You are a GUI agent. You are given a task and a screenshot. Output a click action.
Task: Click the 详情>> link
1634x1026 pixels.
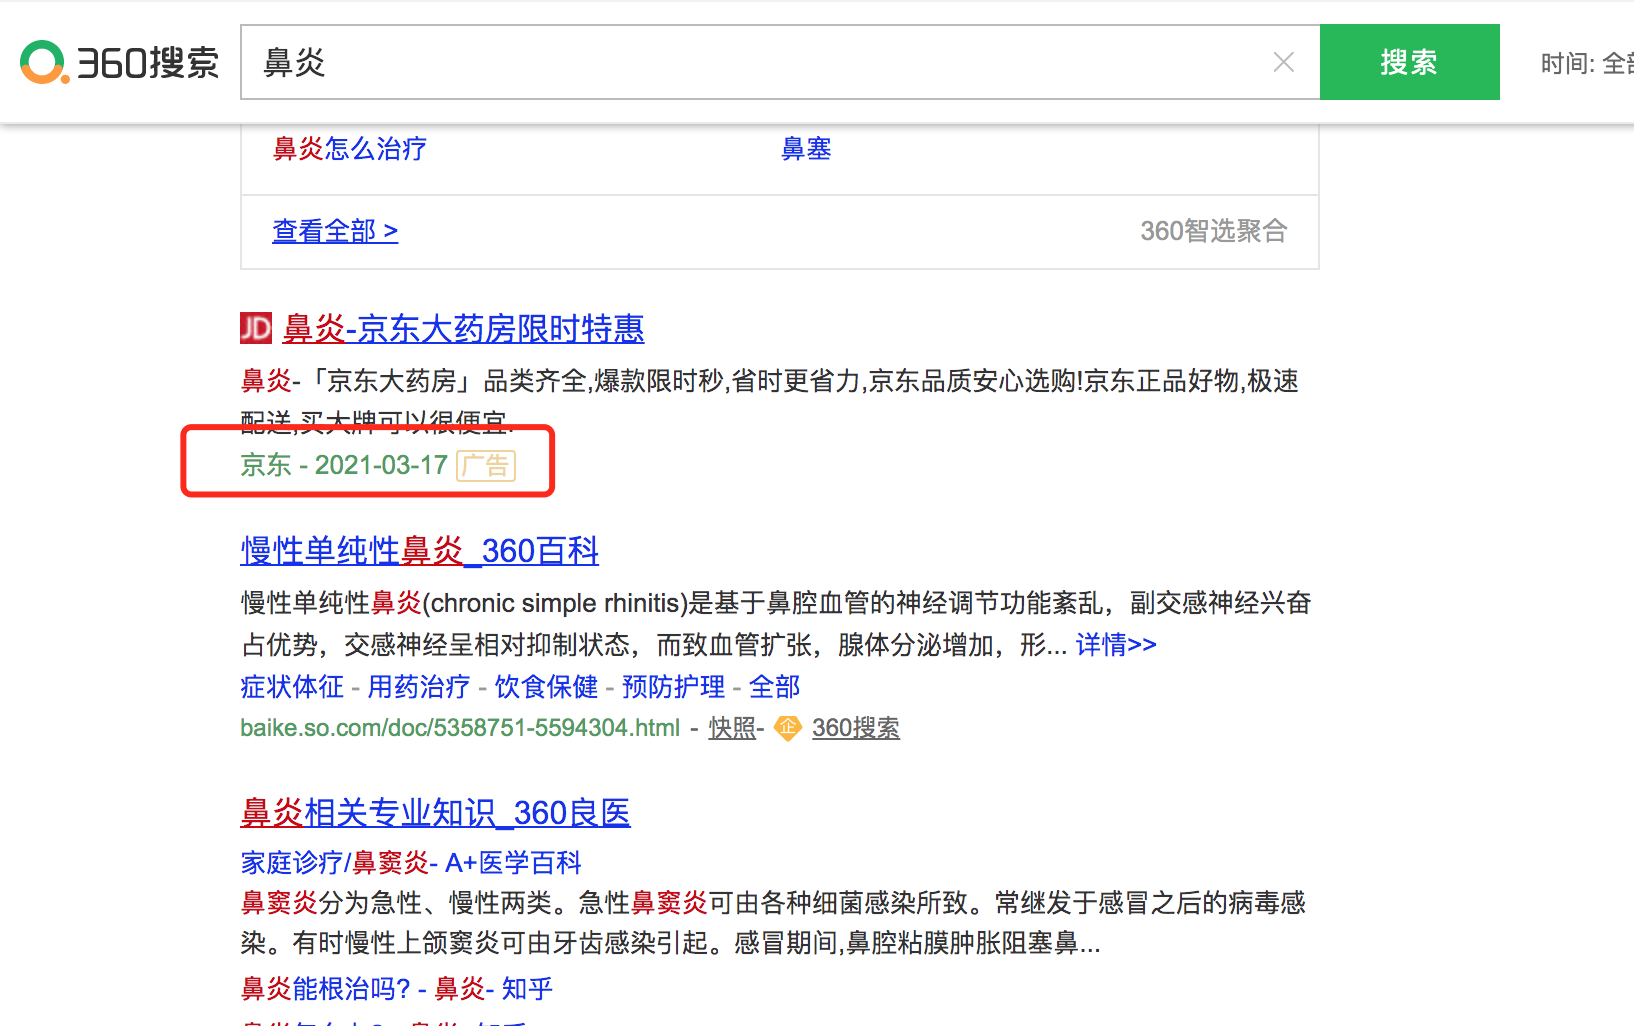click(x=1116, y=645)
